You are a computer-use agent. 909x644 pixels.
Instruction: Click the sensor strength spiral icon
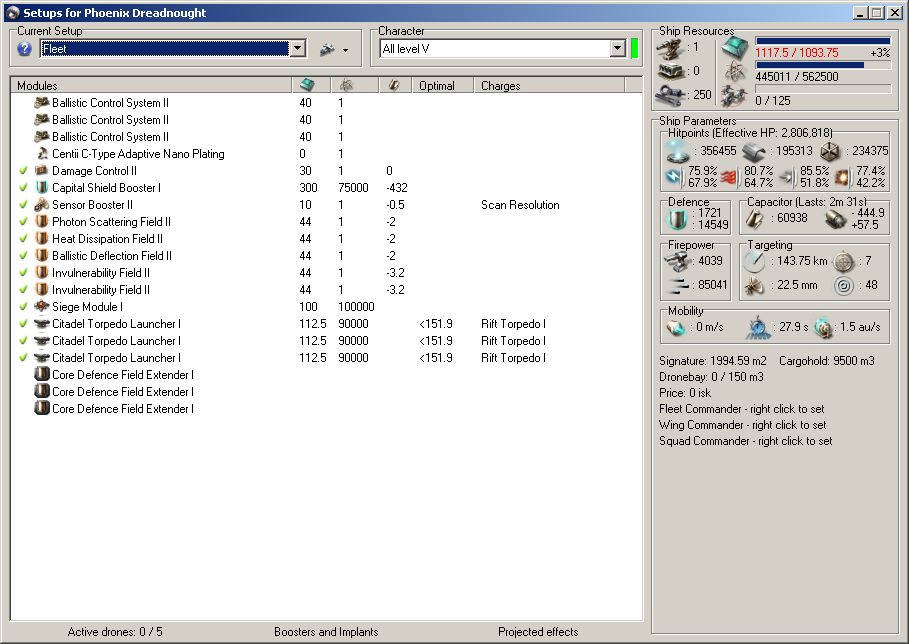pyautogui.click(x=843, y=285)
